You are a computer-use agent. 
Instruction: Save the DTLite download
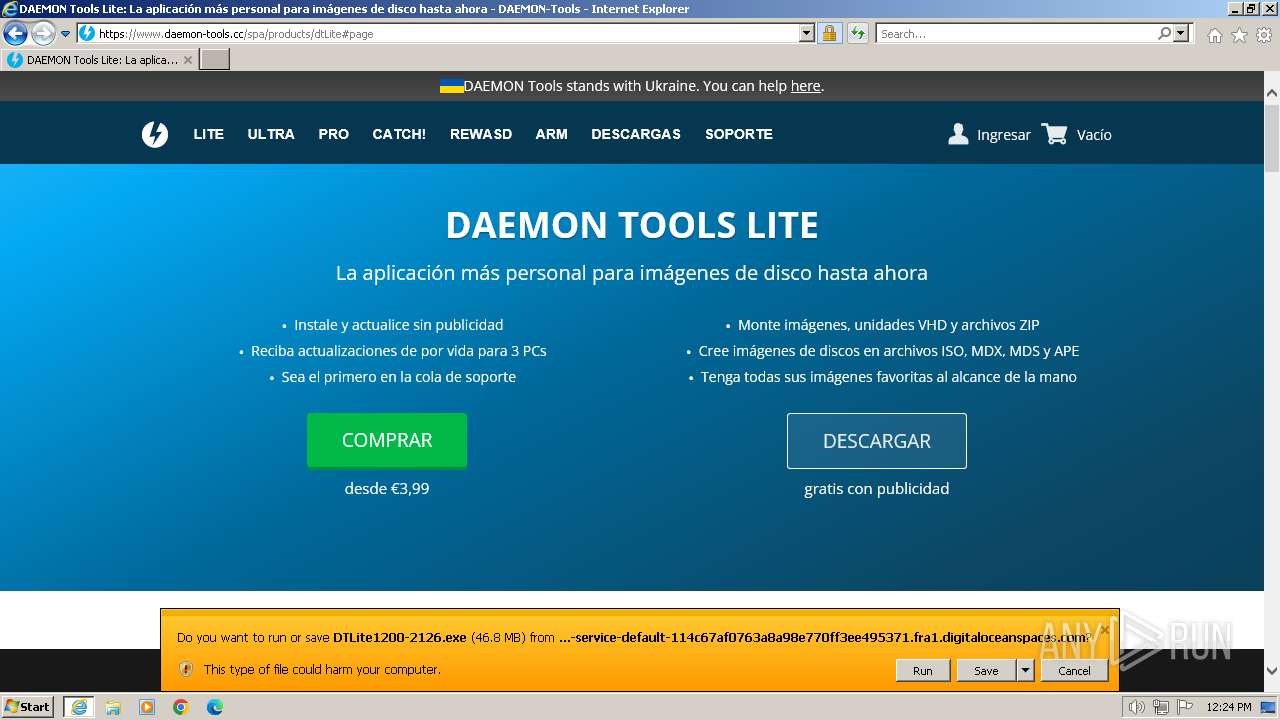(986, 670)
